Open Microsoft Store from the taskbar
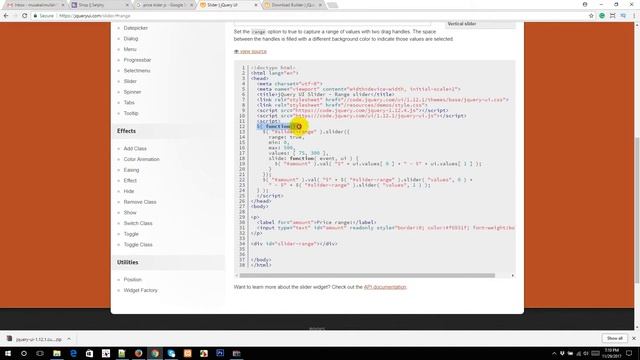 89,353
